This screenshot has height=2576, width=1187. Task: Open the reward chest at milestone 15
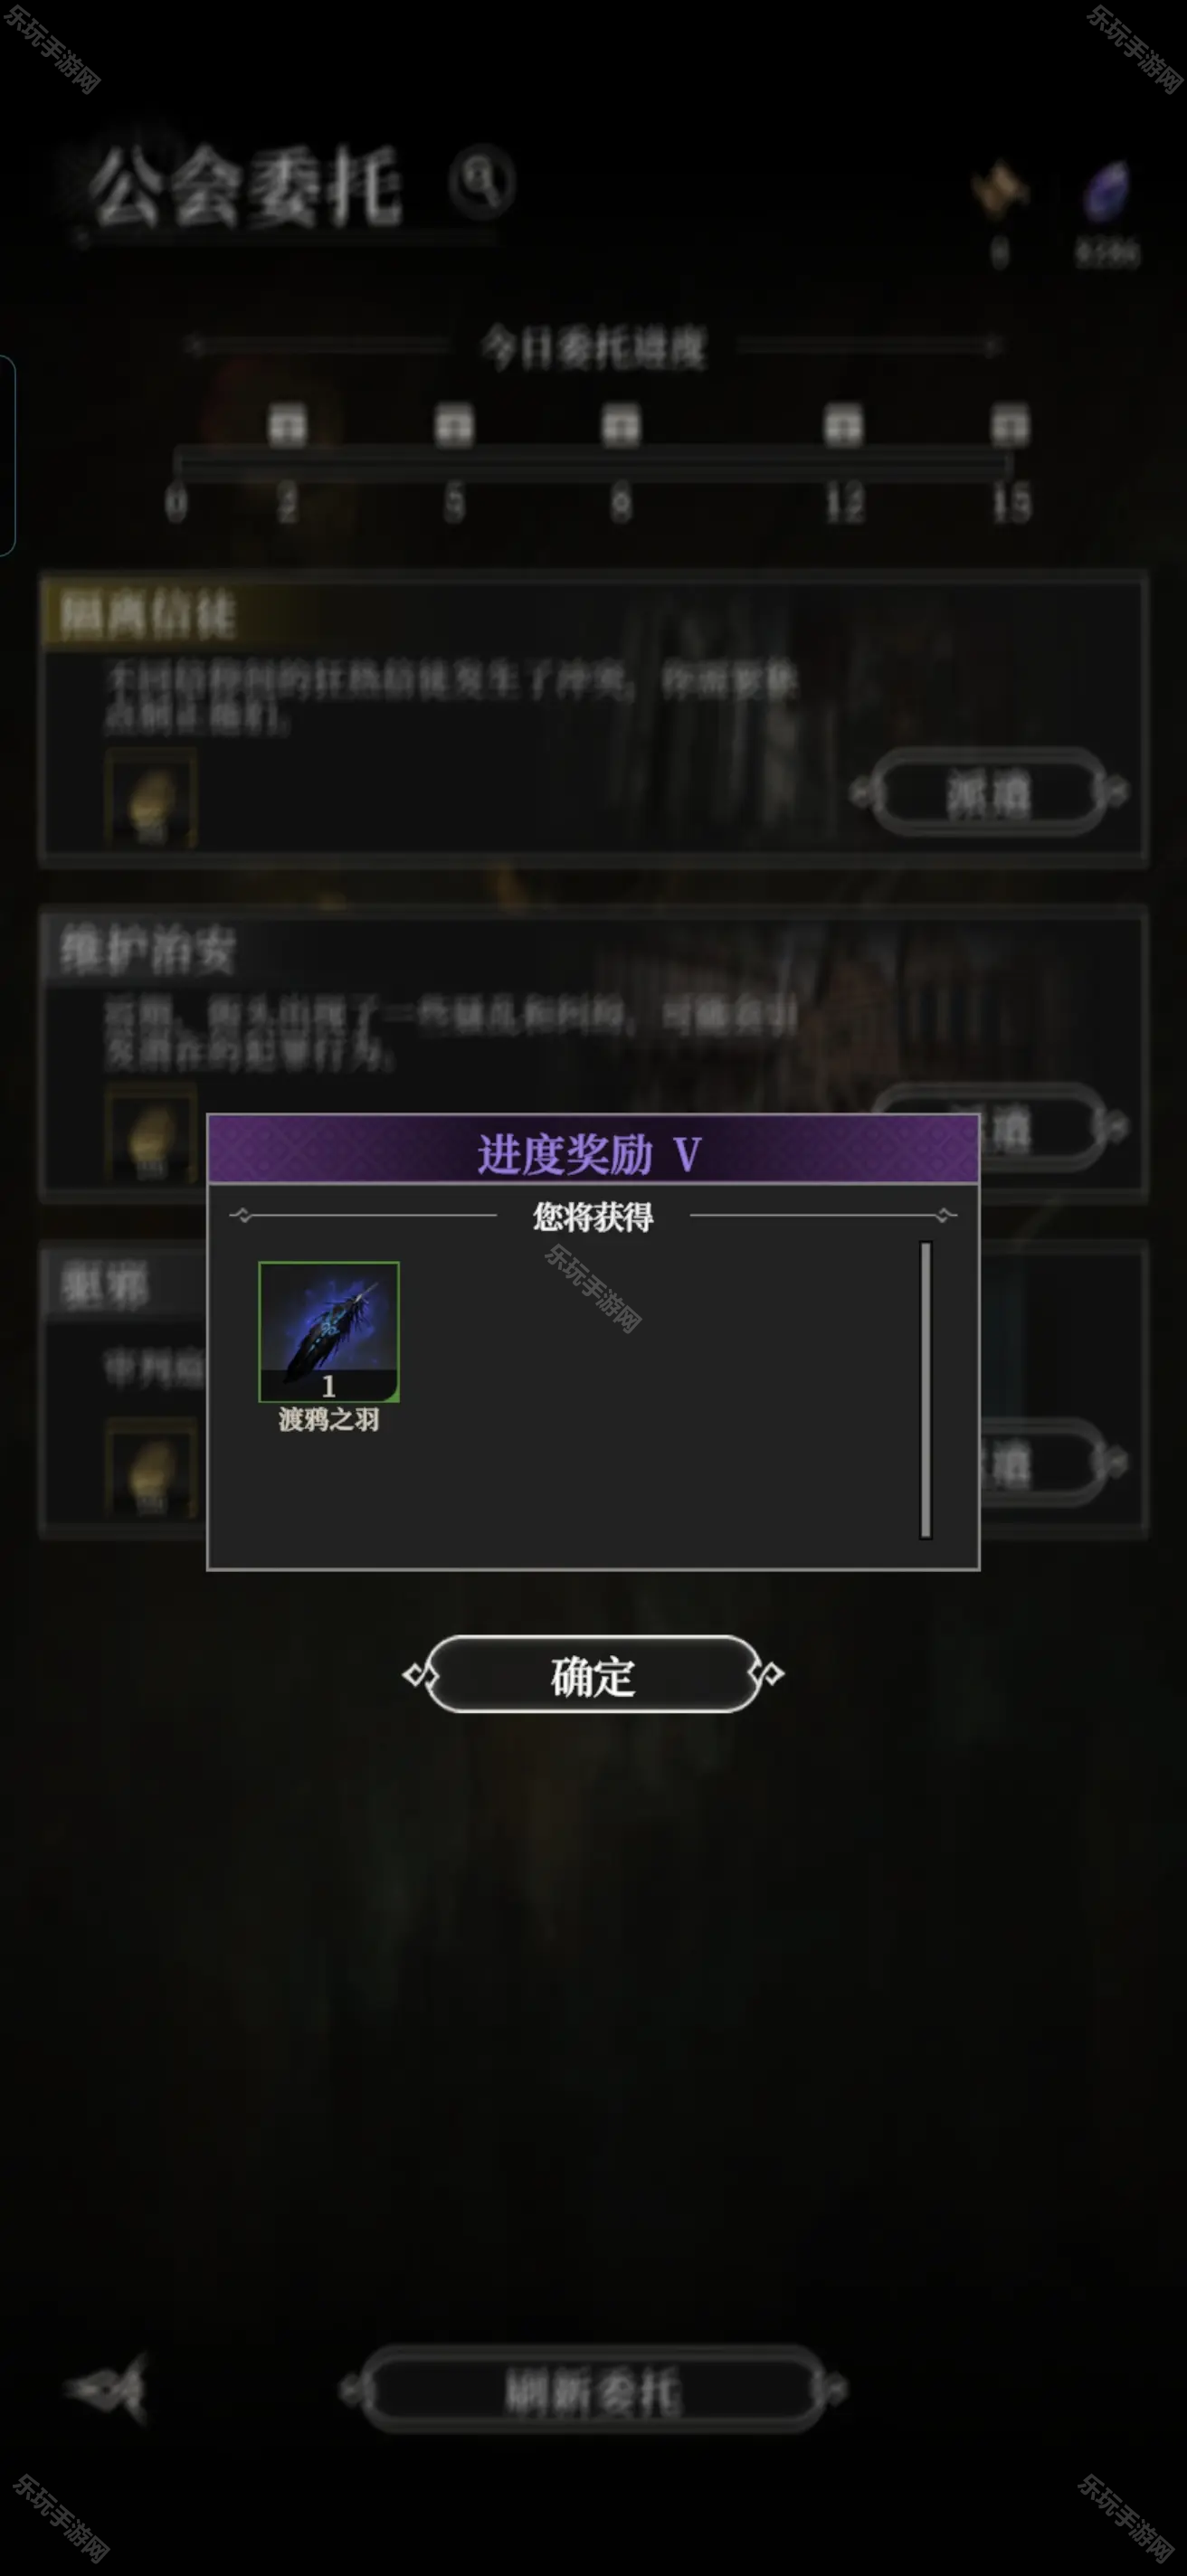click(x=1010, y=426)
